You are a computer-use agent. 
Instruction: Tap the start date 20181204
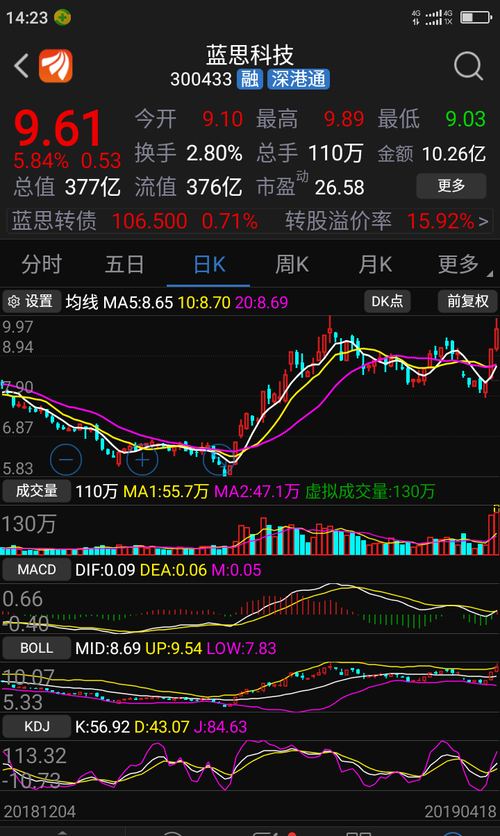39,811
